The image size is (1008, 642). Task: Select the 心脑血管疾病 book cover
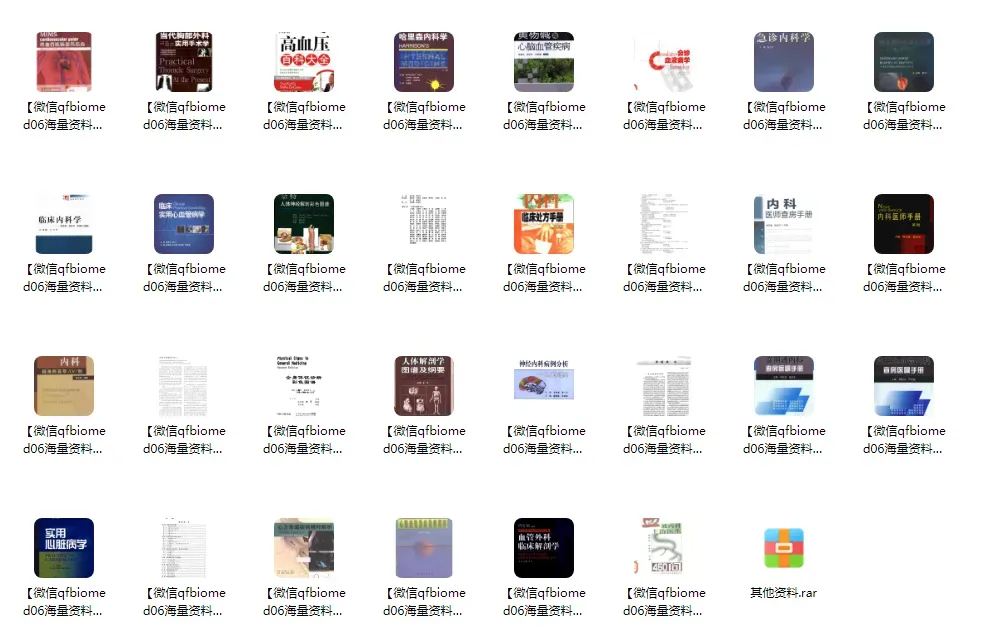[x=544, y=62]
